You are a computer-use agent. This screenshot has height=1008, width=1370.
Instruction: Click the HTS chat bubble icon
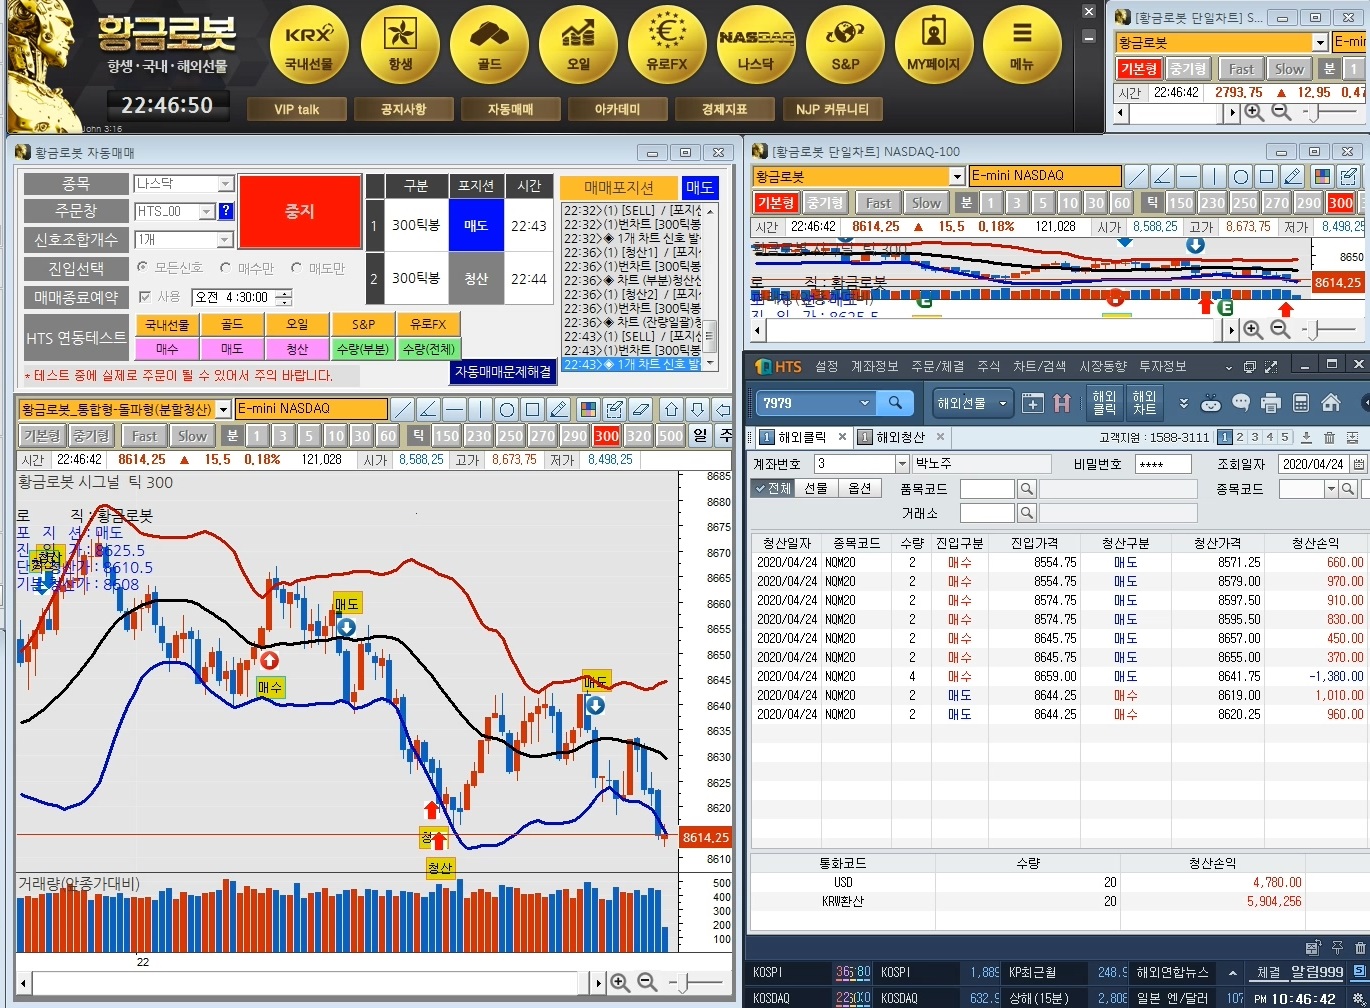[x=1241, y=403]
